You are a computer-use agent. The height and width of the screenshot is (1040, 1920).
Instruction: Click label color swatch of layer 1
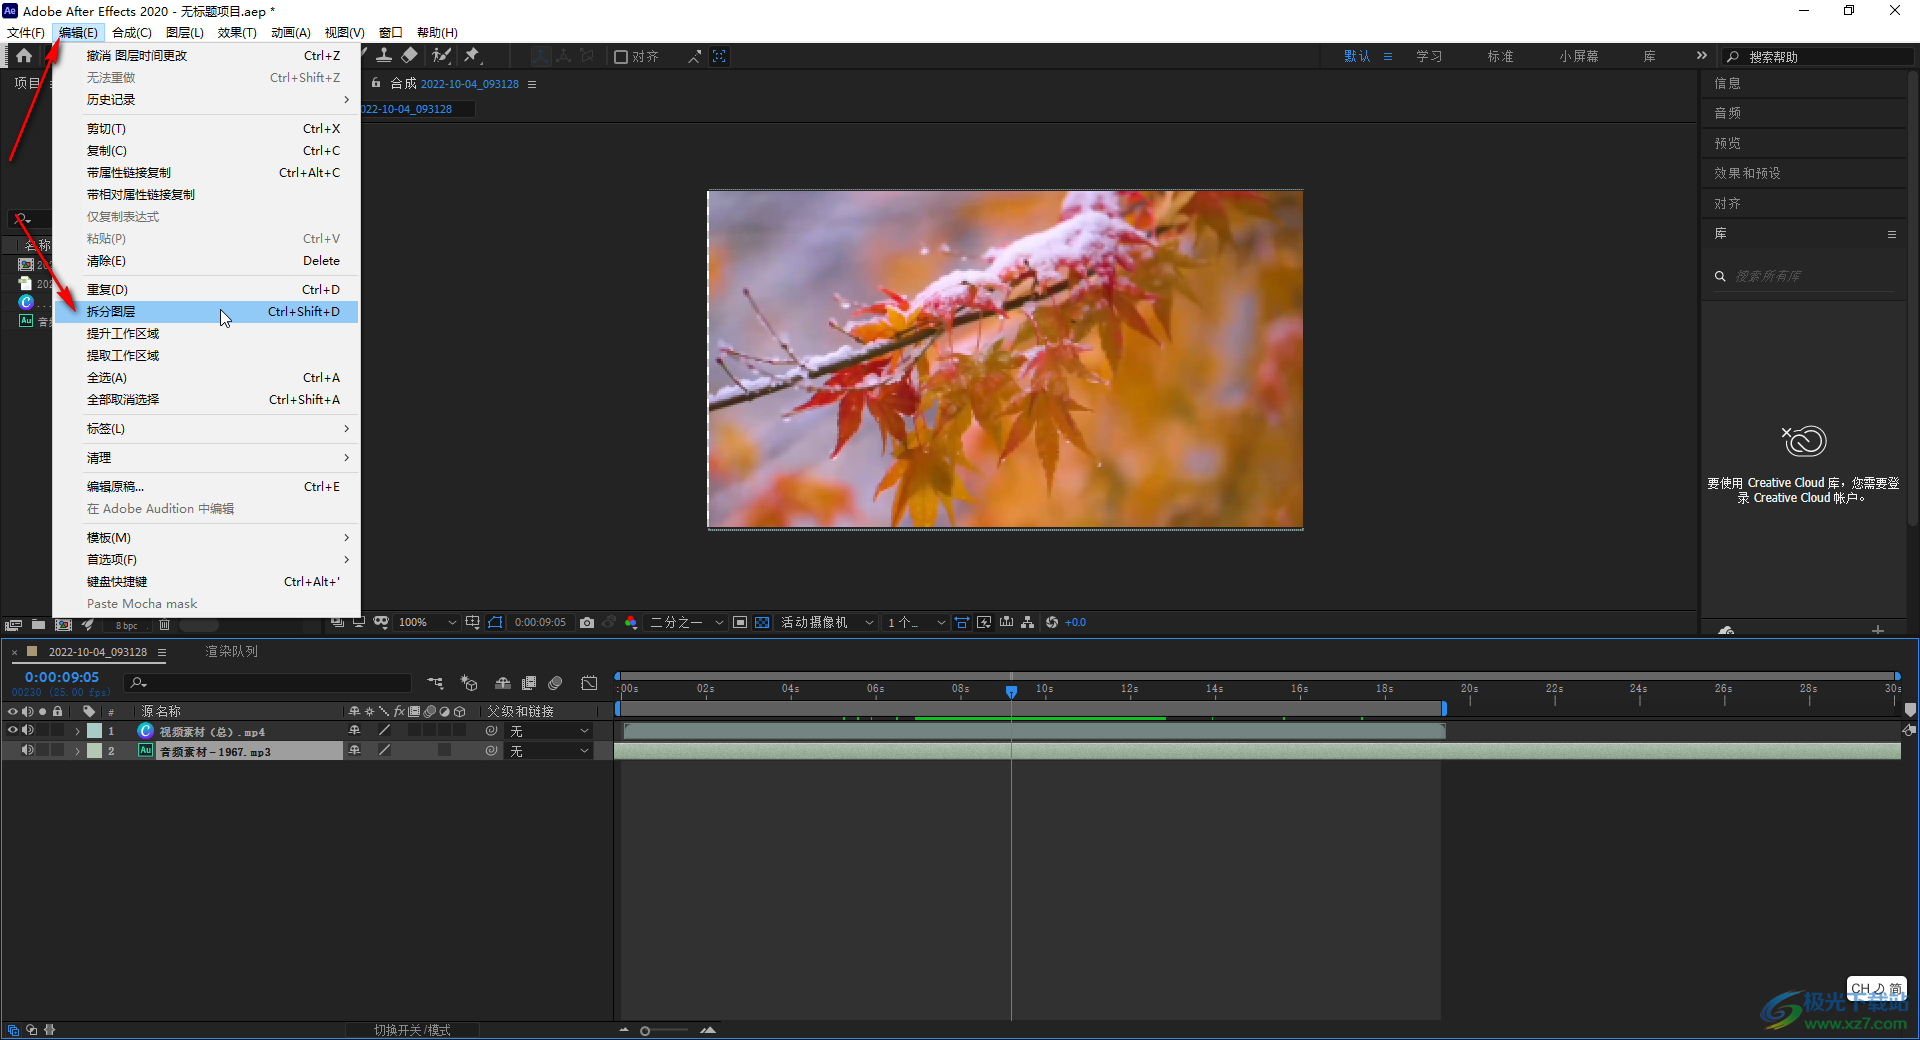(x=94, y=731)
